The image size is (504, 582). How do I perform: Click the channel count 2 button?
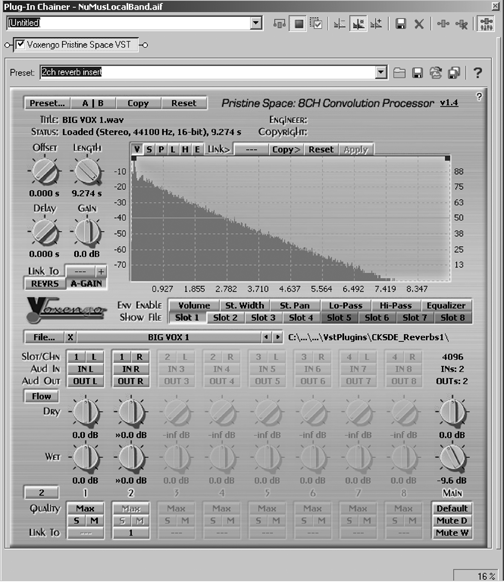[41, 493]
